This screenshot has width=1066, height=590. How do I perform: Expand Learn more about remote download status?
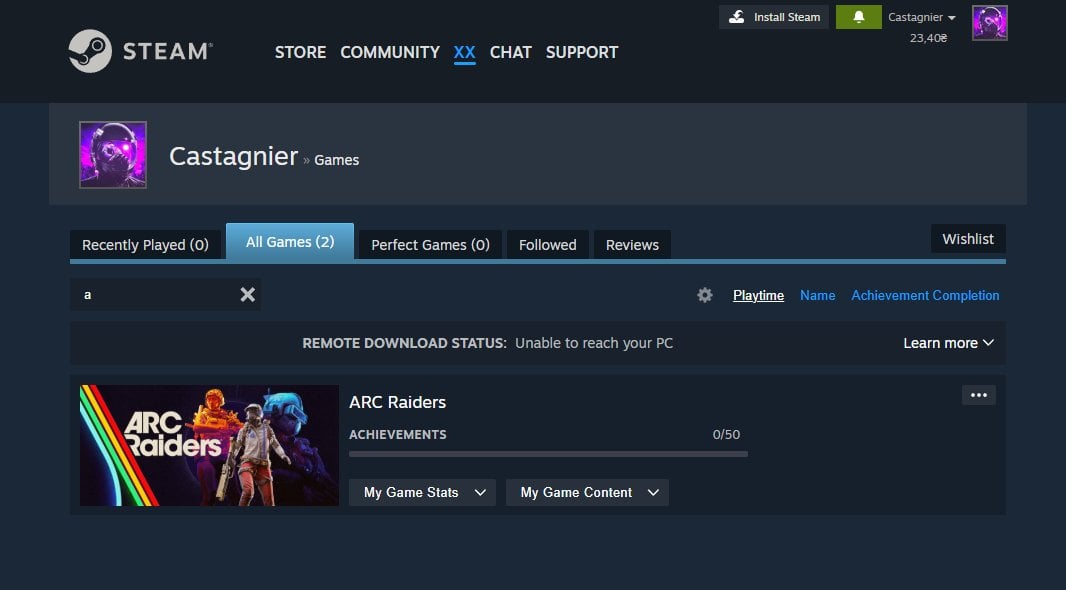(x=948, y=343)
